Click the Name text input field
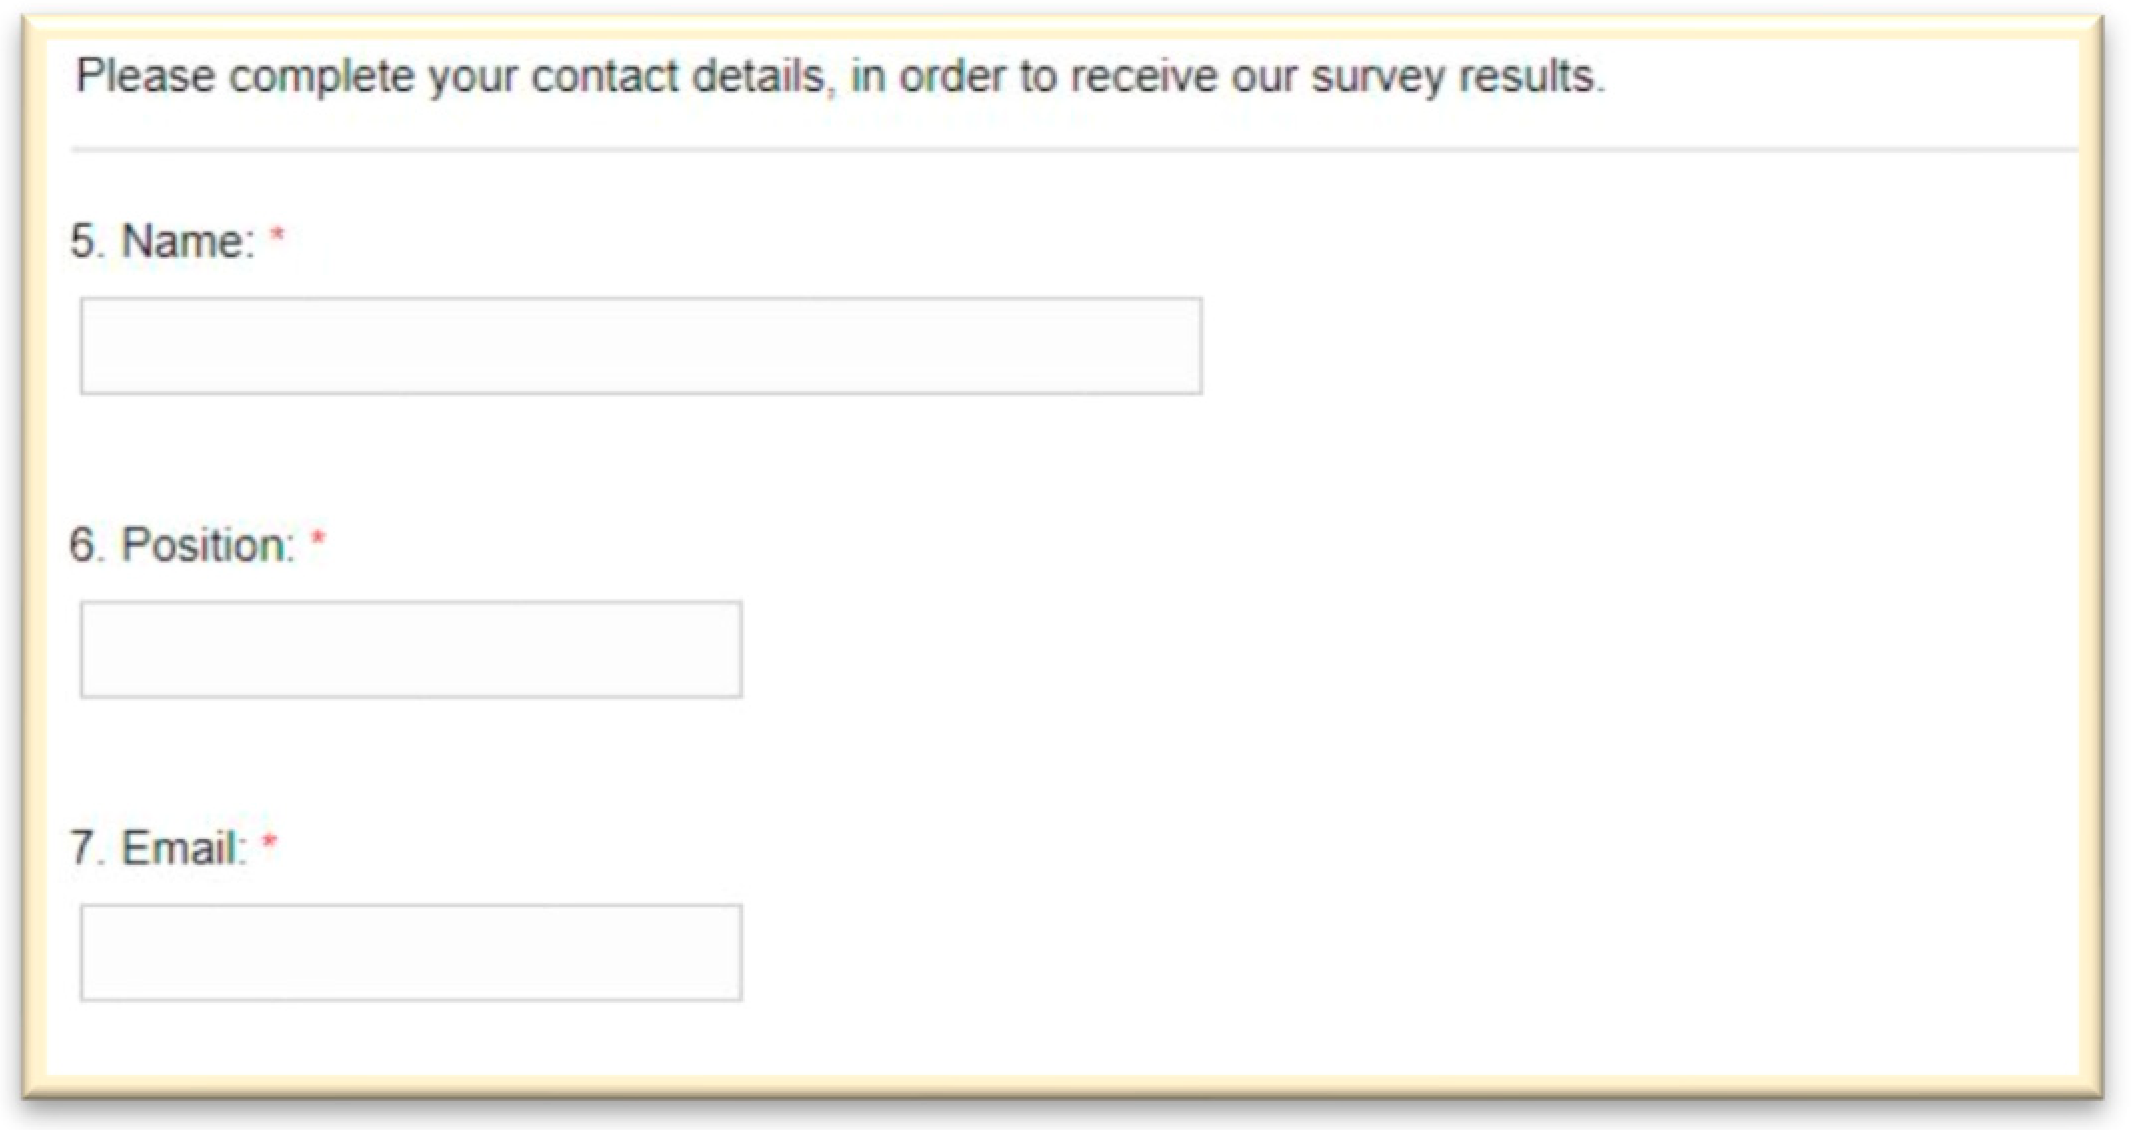The height and width of the screenshot is (1130, 2131). click(640, 346)
